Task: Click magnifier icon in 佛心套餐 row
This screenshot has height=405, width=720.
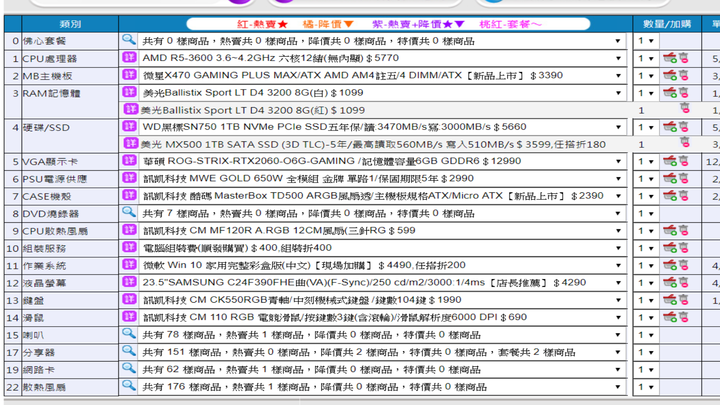Action: 129,40
